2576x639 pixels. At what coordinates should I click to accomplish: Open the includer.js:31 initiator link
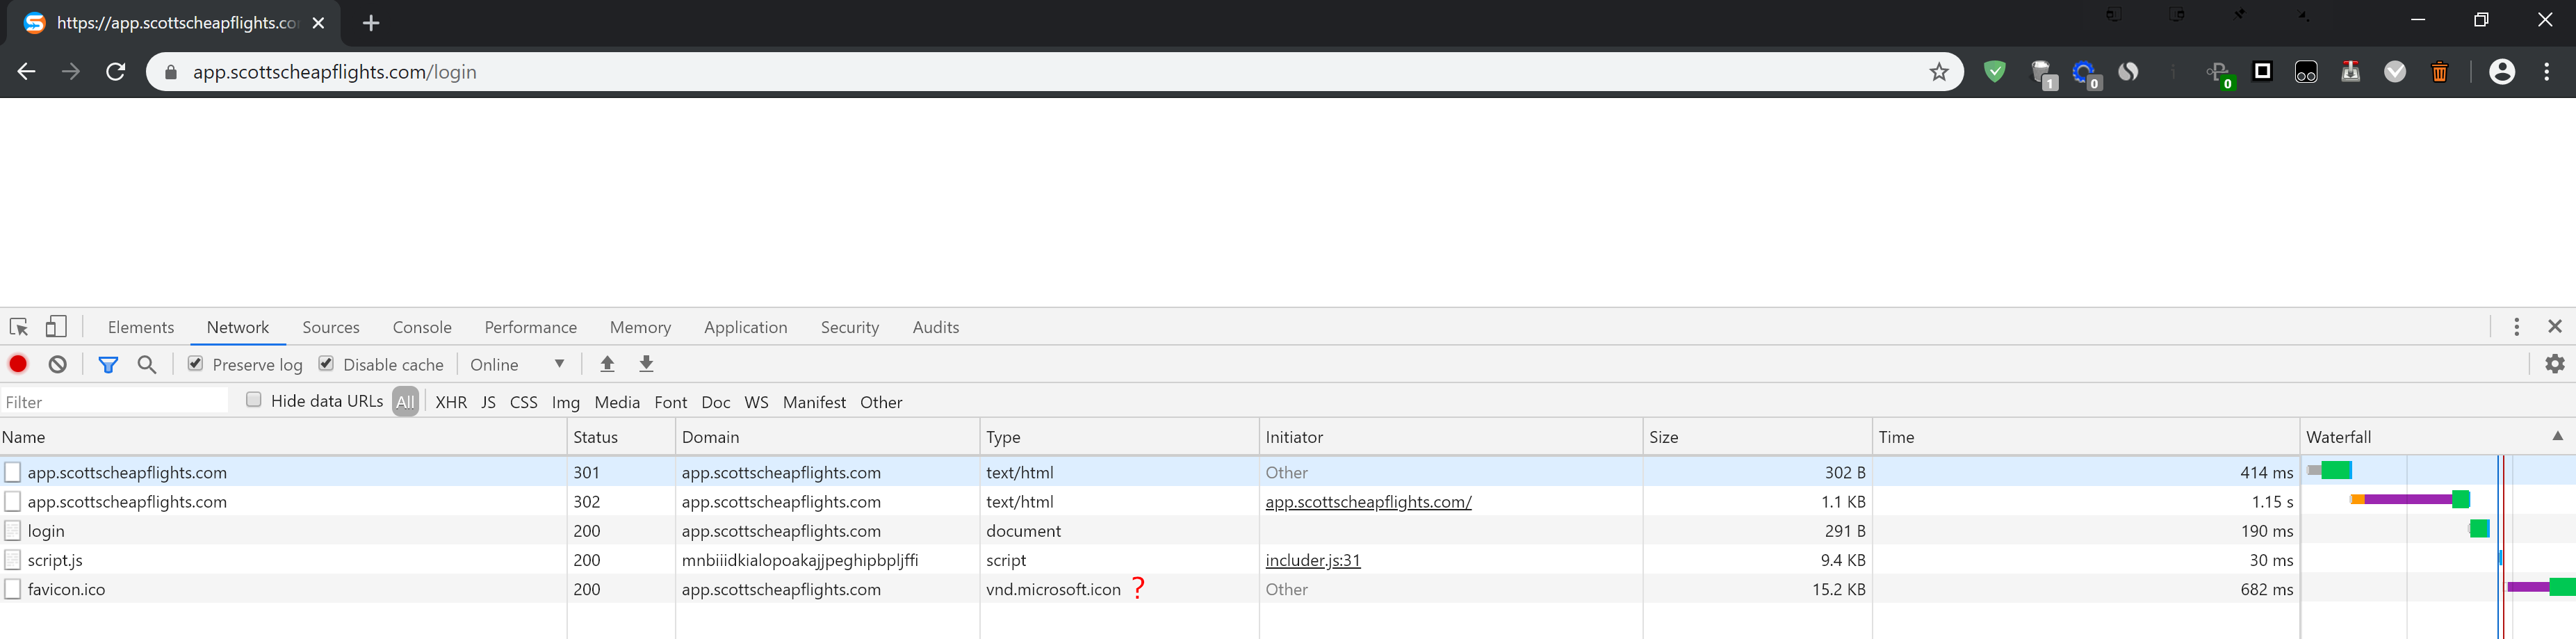click(1313, 560)
